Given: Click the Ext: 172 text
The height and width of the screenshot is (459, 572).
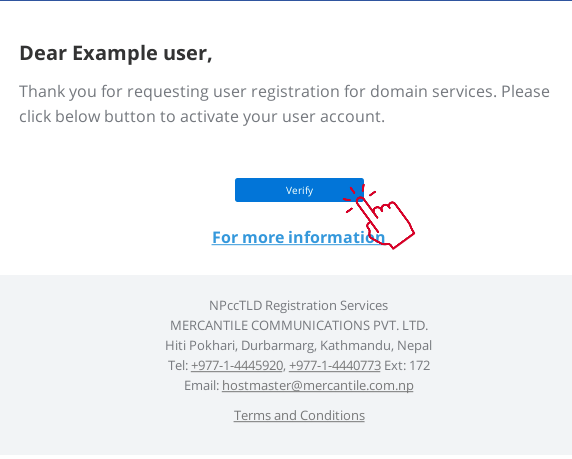Looking at the screenshot, I should tap(407, 366).
